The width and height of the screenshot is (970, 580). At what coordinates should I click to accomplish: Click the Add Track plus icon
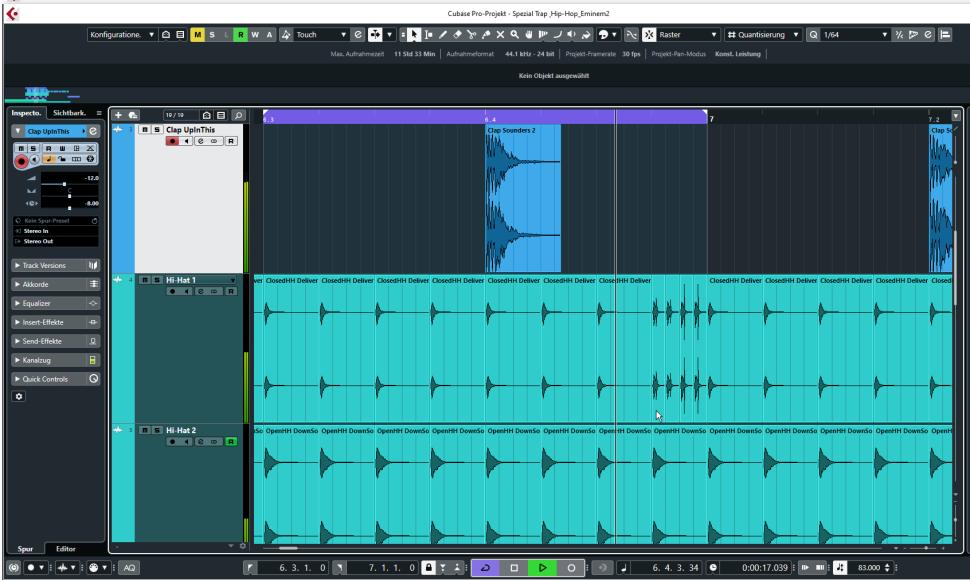120,116
